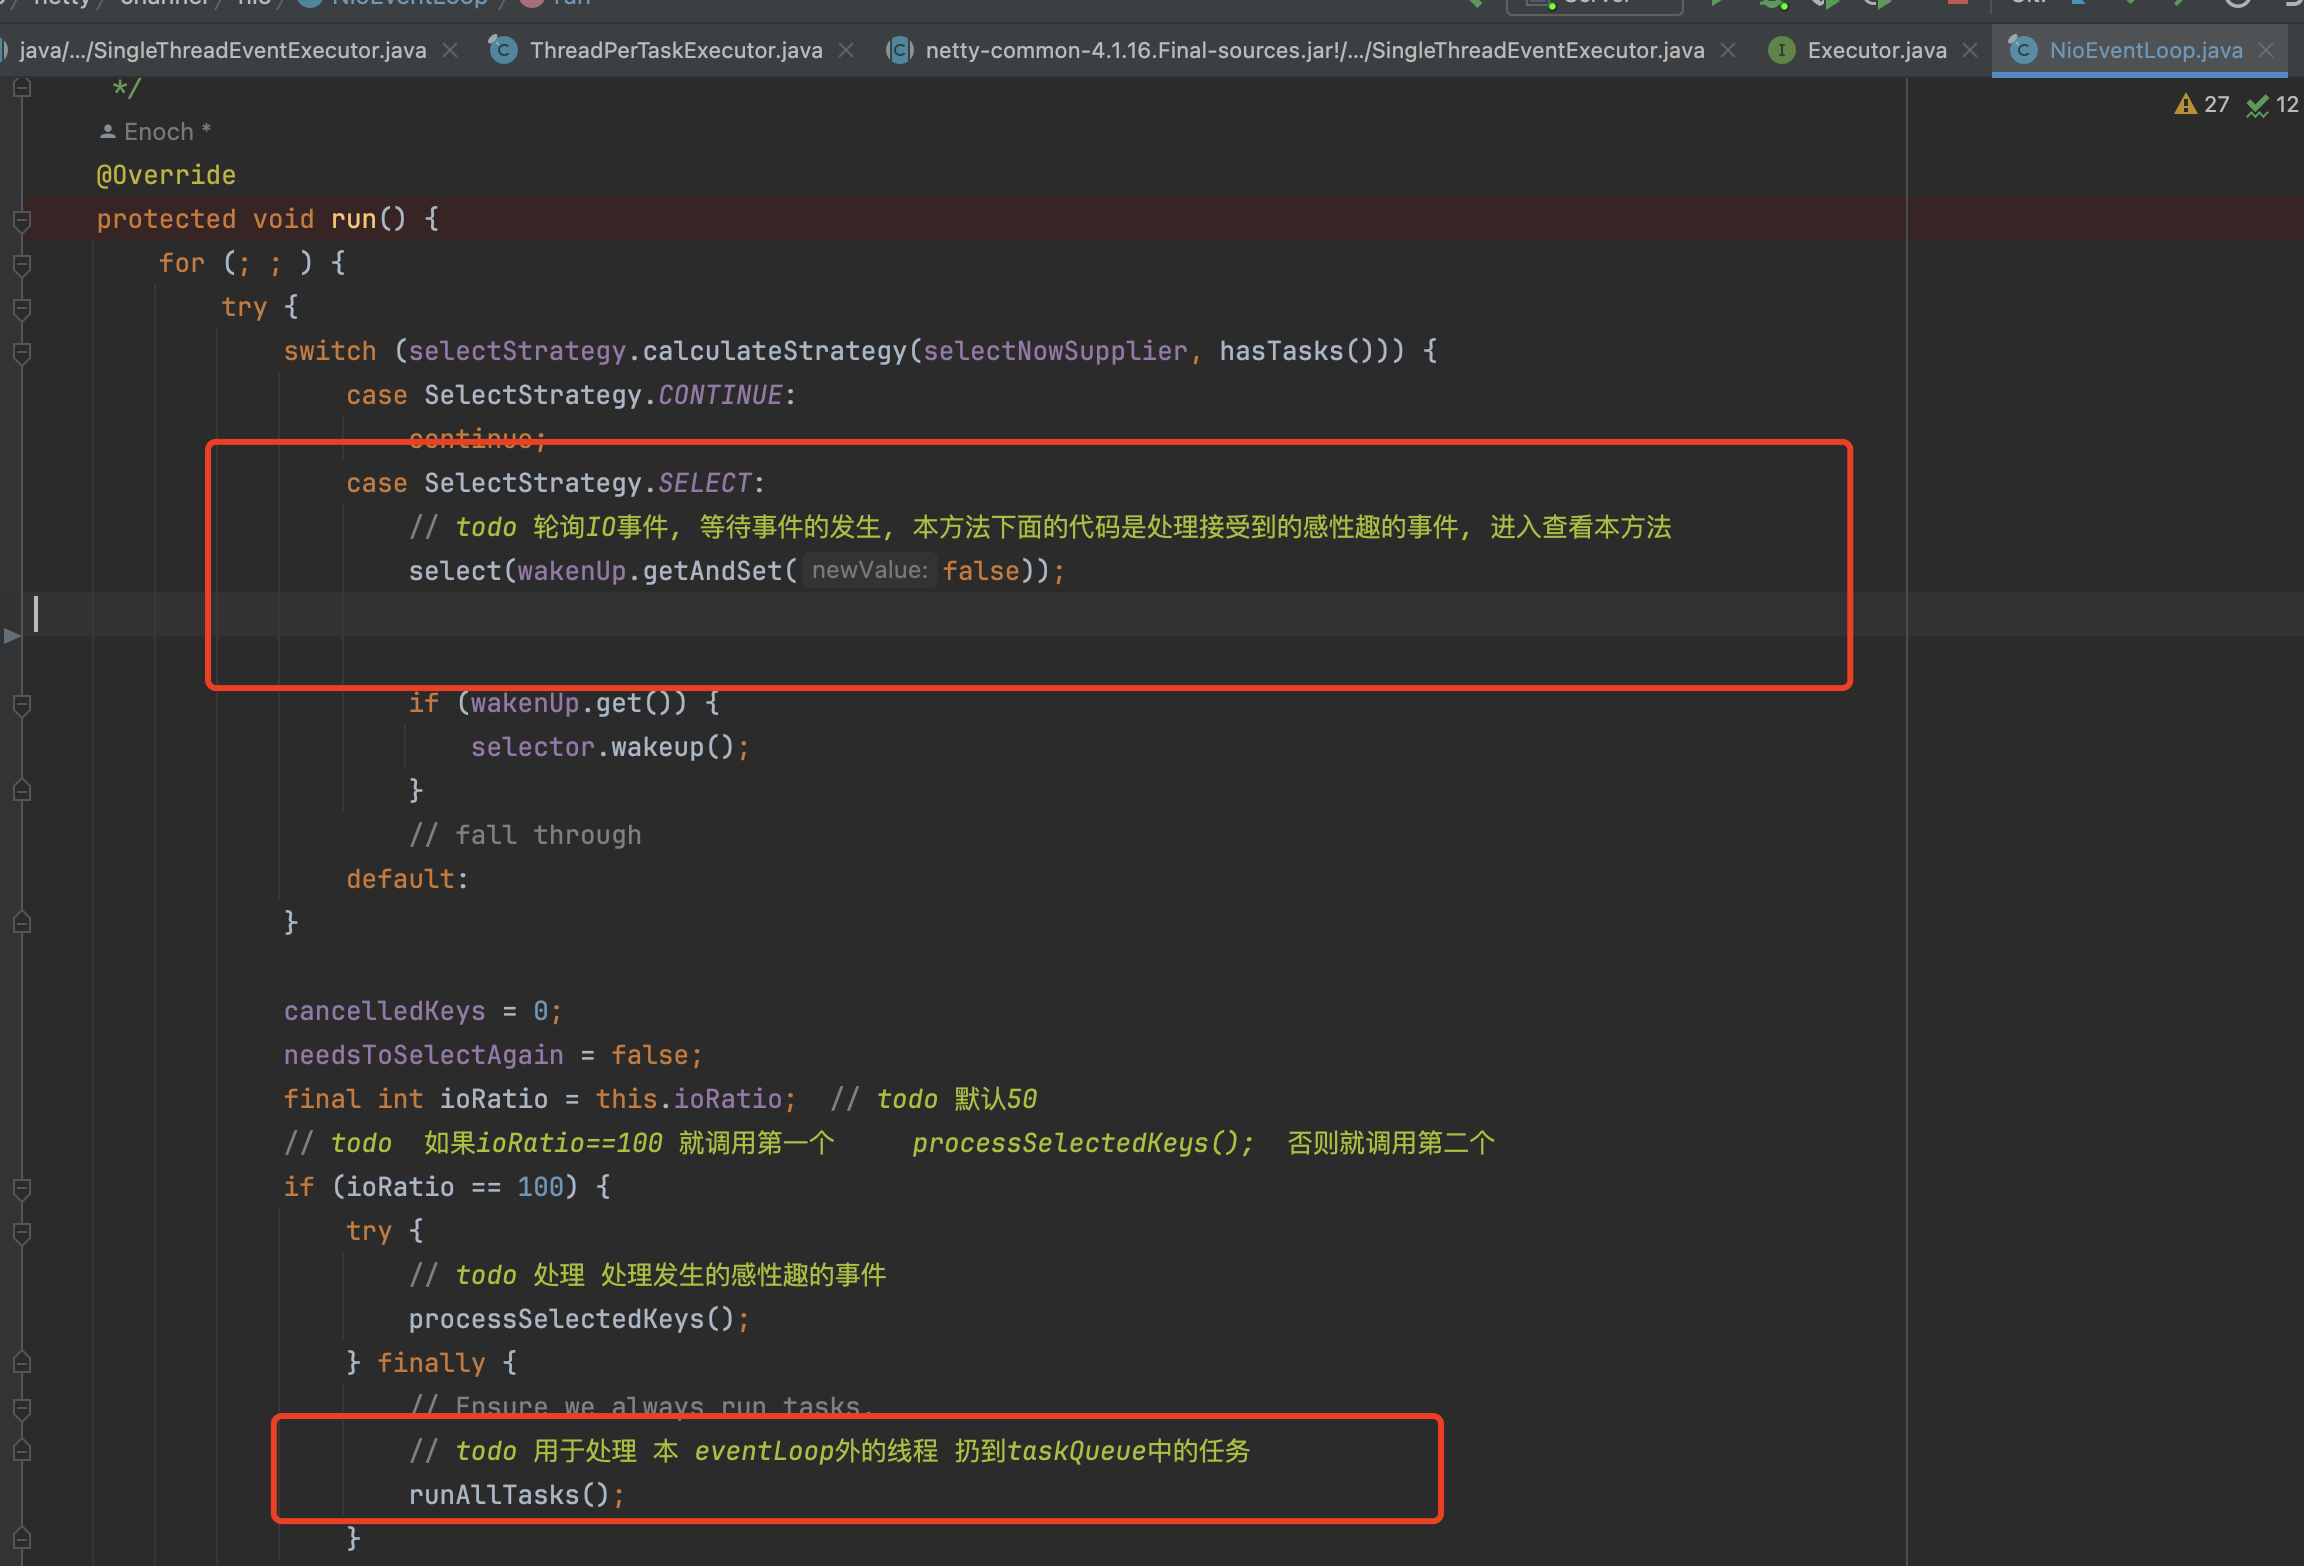The height and width of the screenshot is (1566, 2304).
Task: Click calculateStrategy method call
Action: [774, 351]
